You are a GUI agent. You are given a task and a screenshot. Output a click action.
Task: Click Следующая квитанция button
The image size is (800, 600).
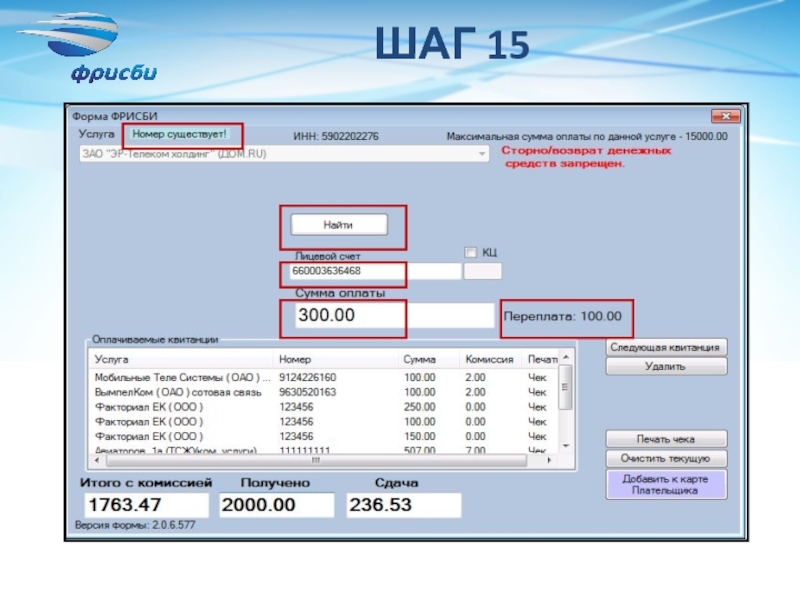pos(666,347)
